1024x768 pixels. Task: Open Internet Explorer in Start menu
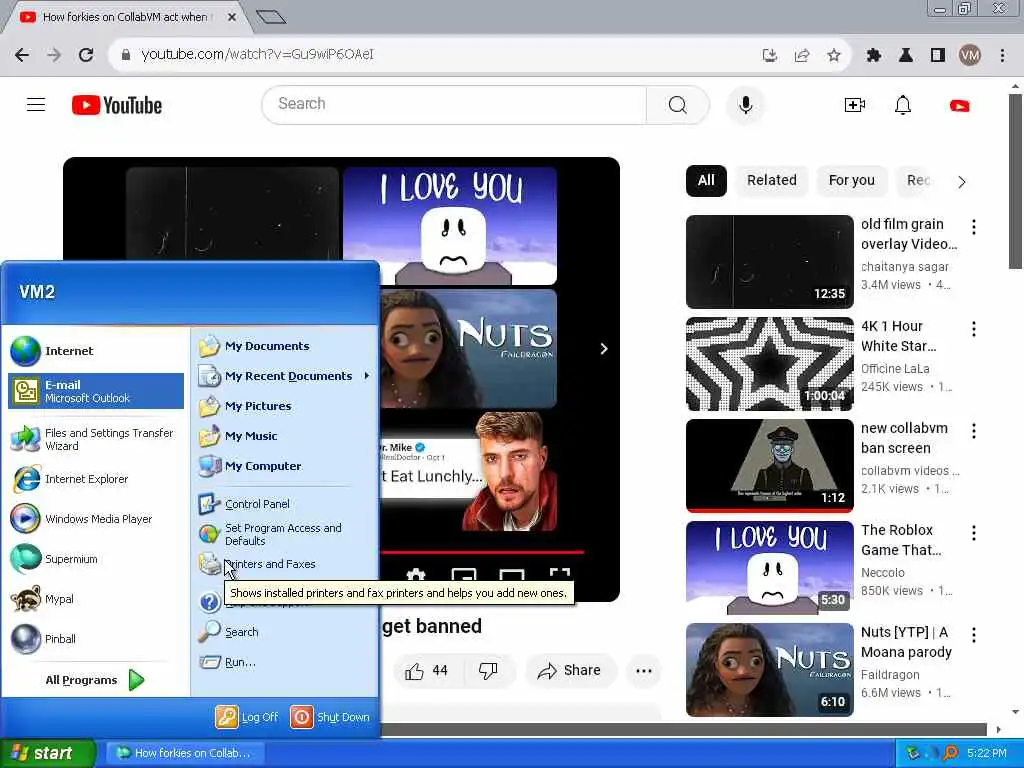(x=96, y=479)
